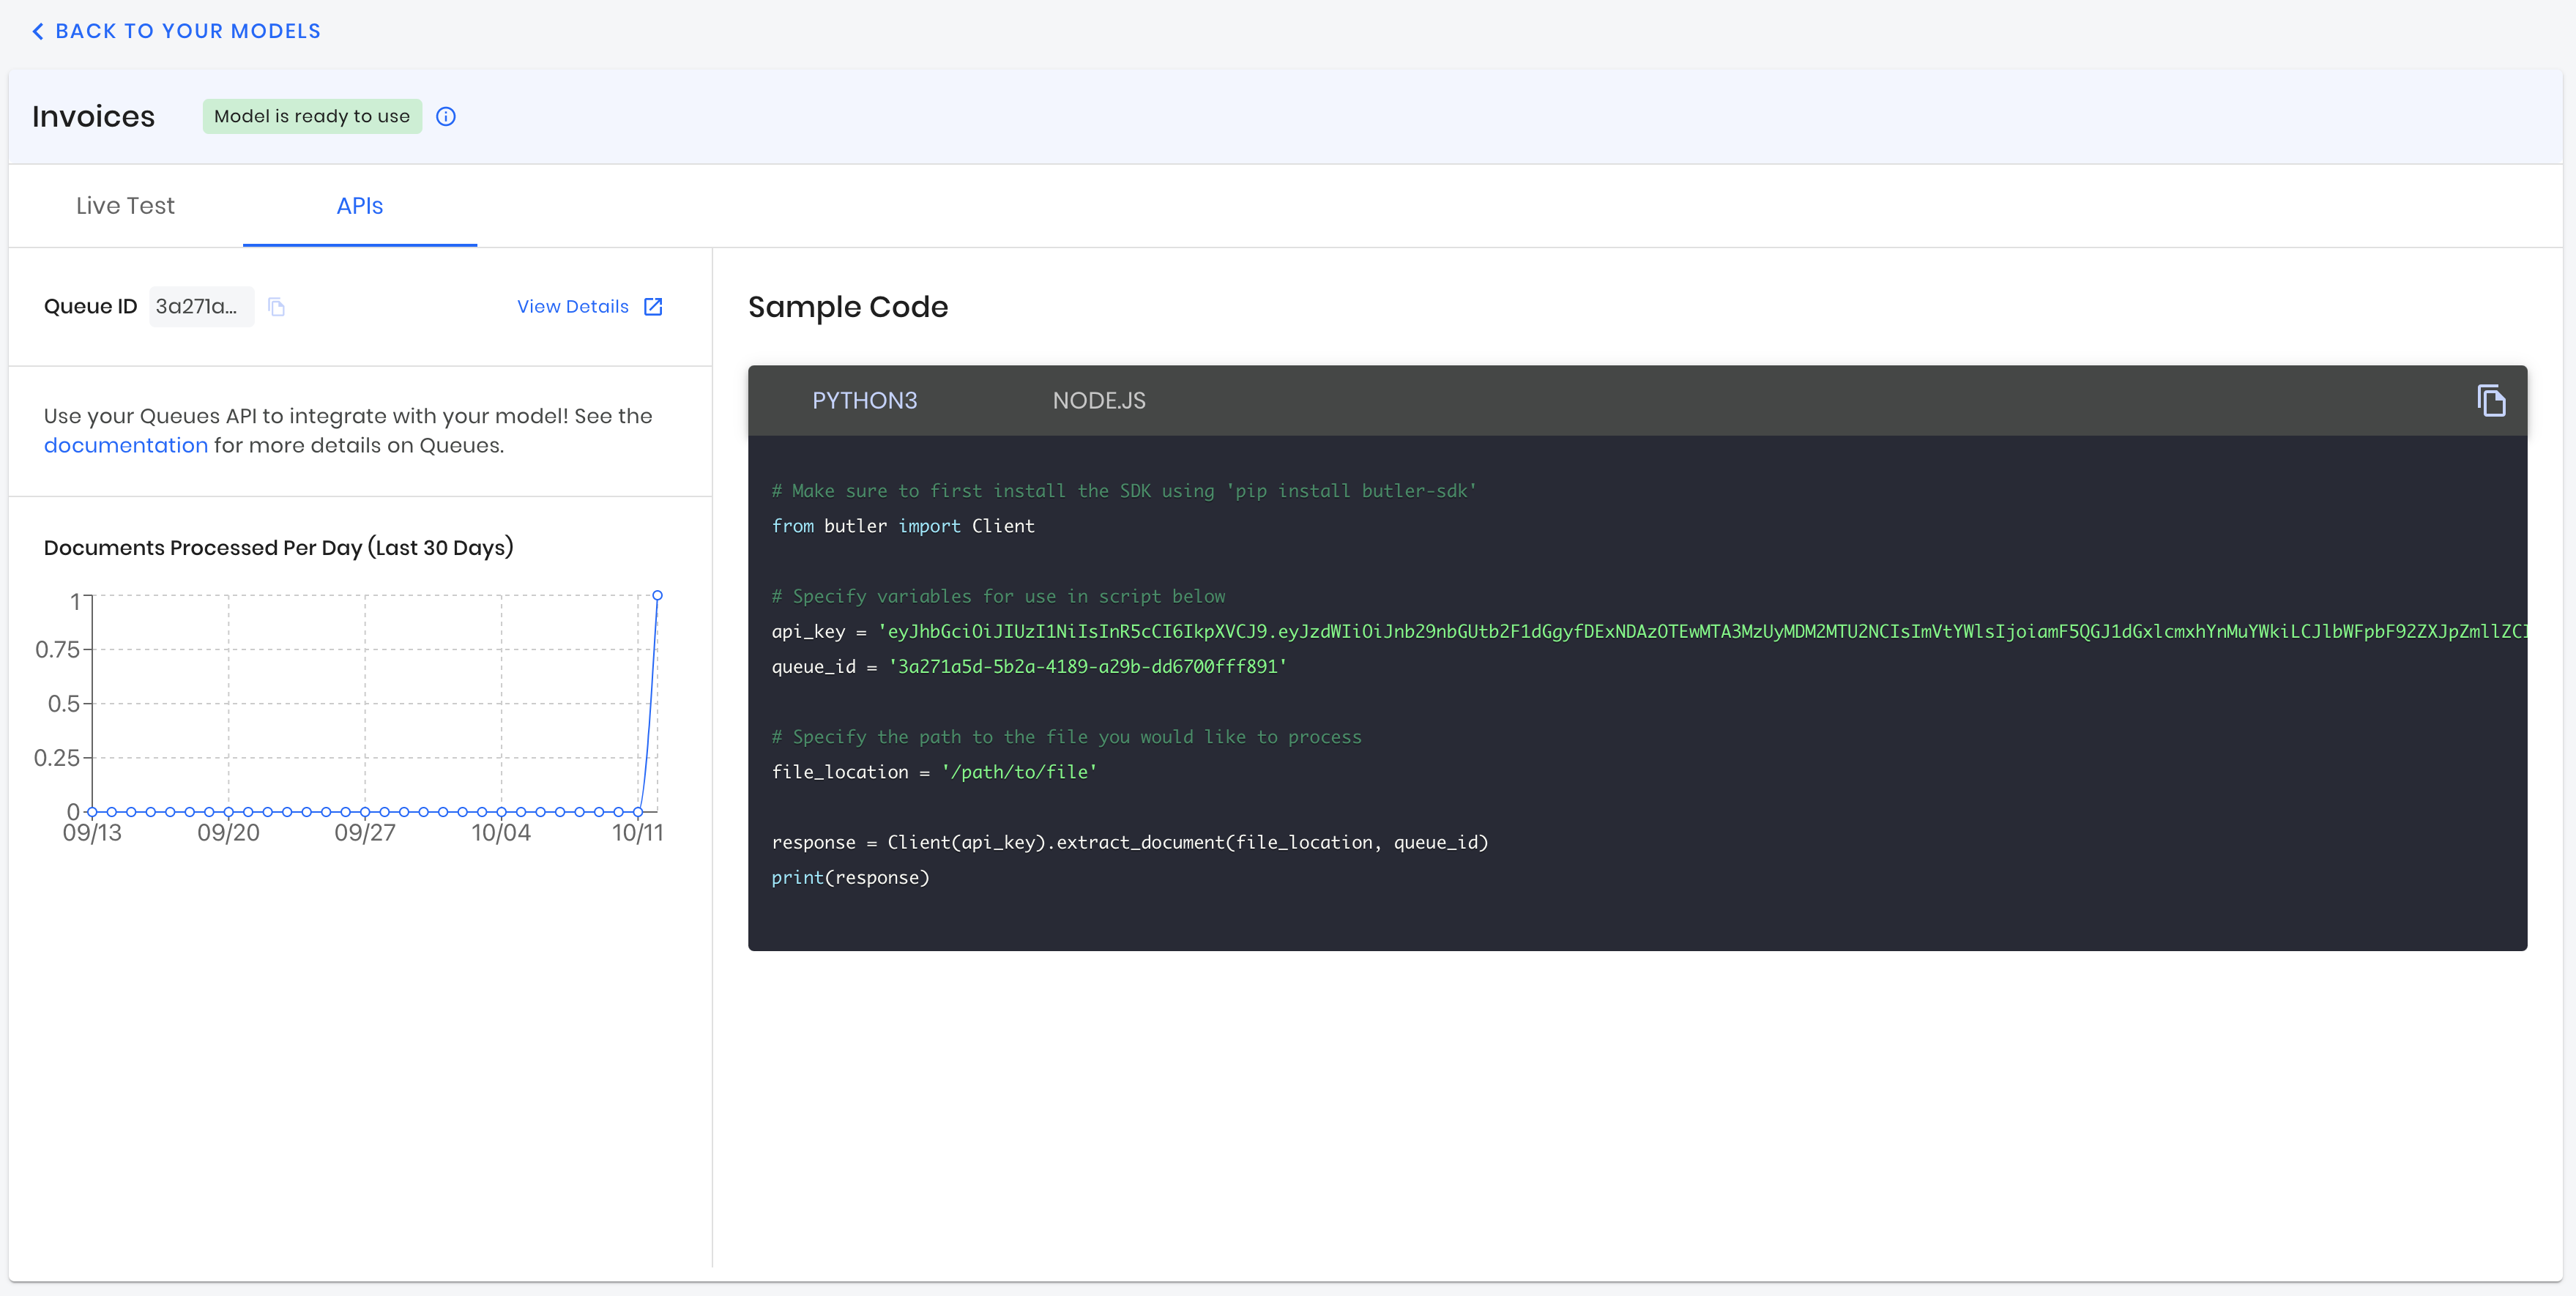Click the 09/13 data point on chart
This screenshot has height=1296, width=2576.
(x=92, y=812)
